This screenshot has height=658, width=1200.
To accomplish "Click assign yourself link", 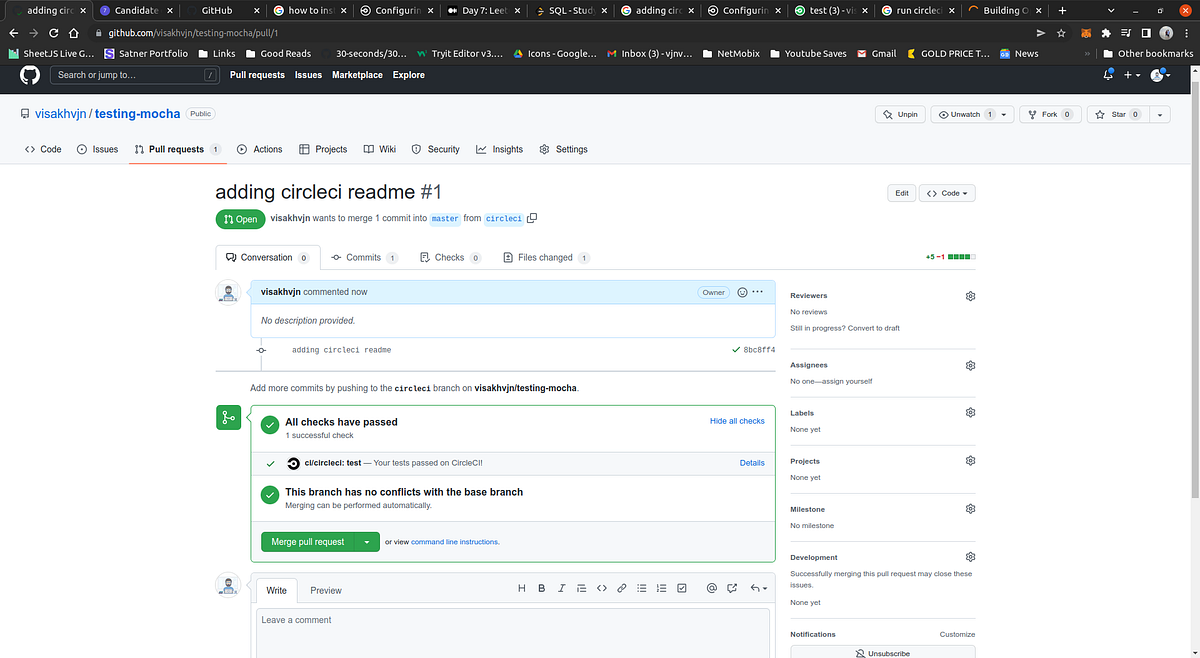I will [x=845, y=381].
